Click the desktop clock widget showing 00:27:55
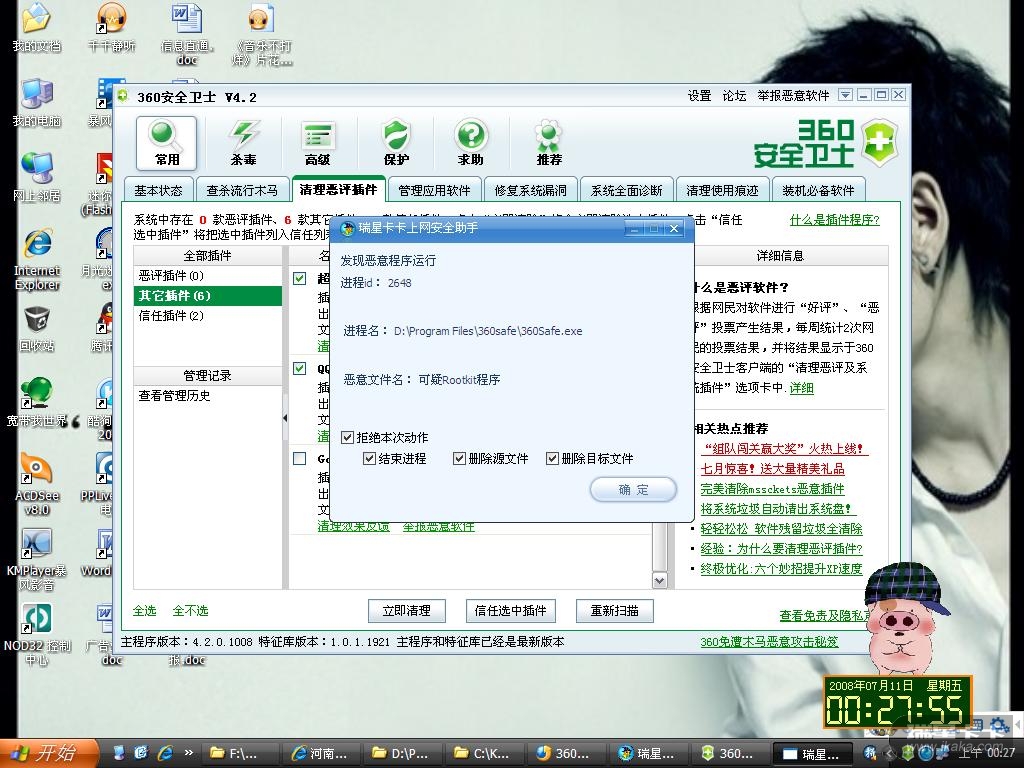Image resolution: width=1024 pixels, height=768 pixels. point(896,702)
